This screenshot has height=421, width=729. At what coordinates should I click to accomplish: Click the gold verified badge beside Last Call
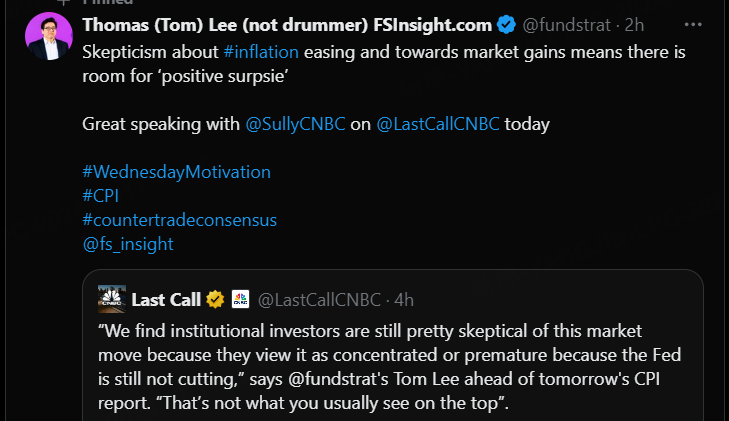pos(215,299)
